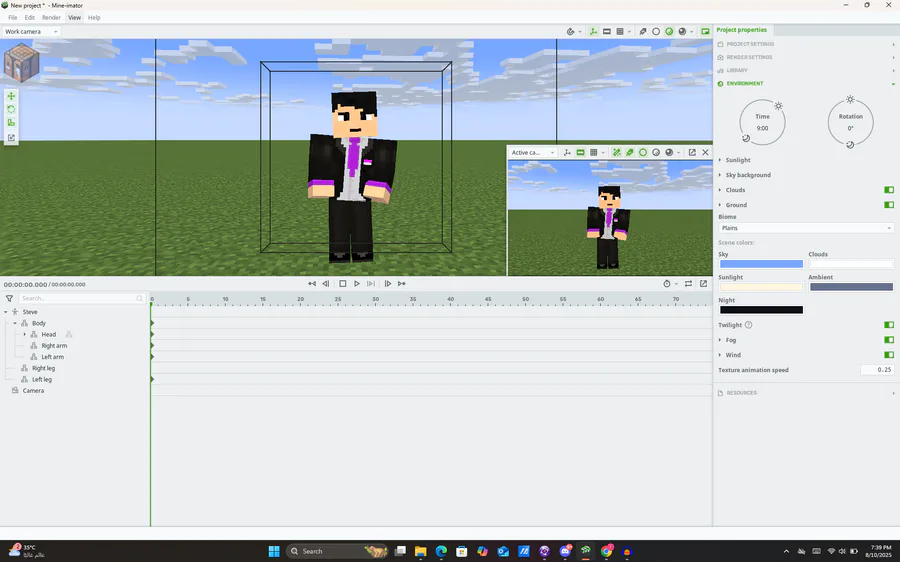Select flat shading circle in work camera toolbar
This screenshot has width=900, height=562.
click(656, 32)
